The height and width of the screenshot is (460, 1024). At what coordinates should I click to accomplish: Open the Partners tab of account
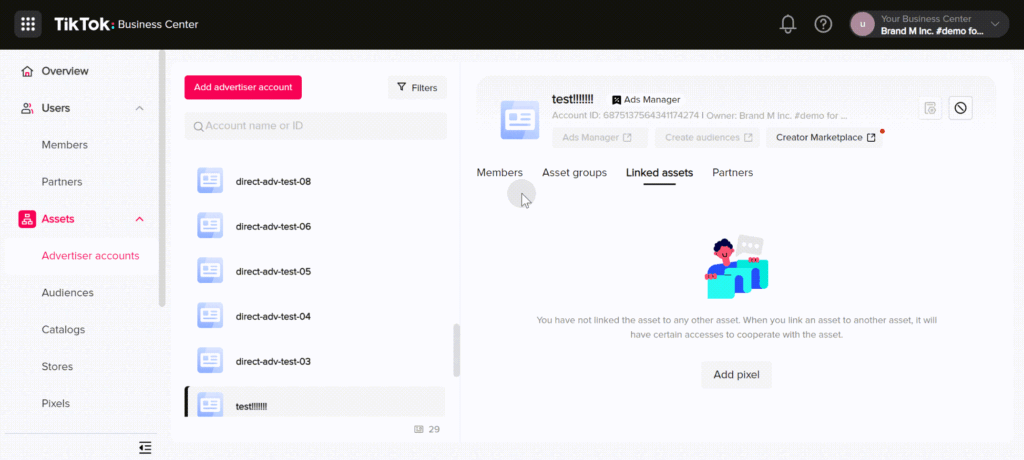click(732, 172)
